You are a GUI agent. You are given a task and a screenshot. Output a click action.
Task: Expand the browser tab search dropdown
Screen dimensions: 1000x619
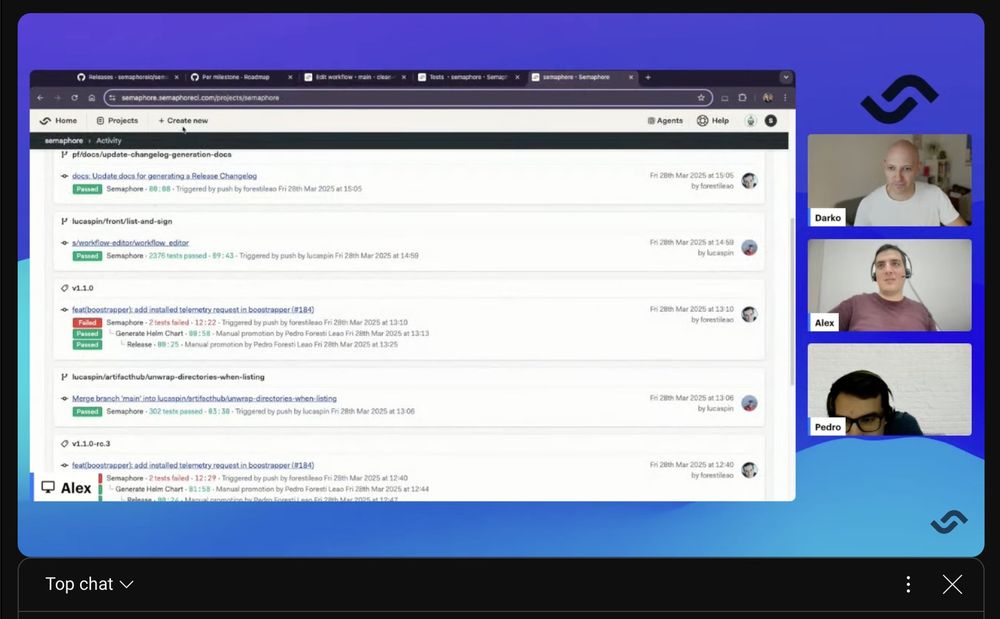(x=786, y=77)
